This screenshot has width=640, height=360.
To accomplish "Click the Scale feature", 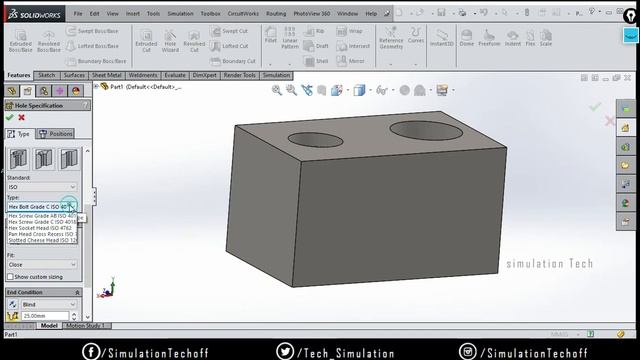I will click(x=546, y=38).
